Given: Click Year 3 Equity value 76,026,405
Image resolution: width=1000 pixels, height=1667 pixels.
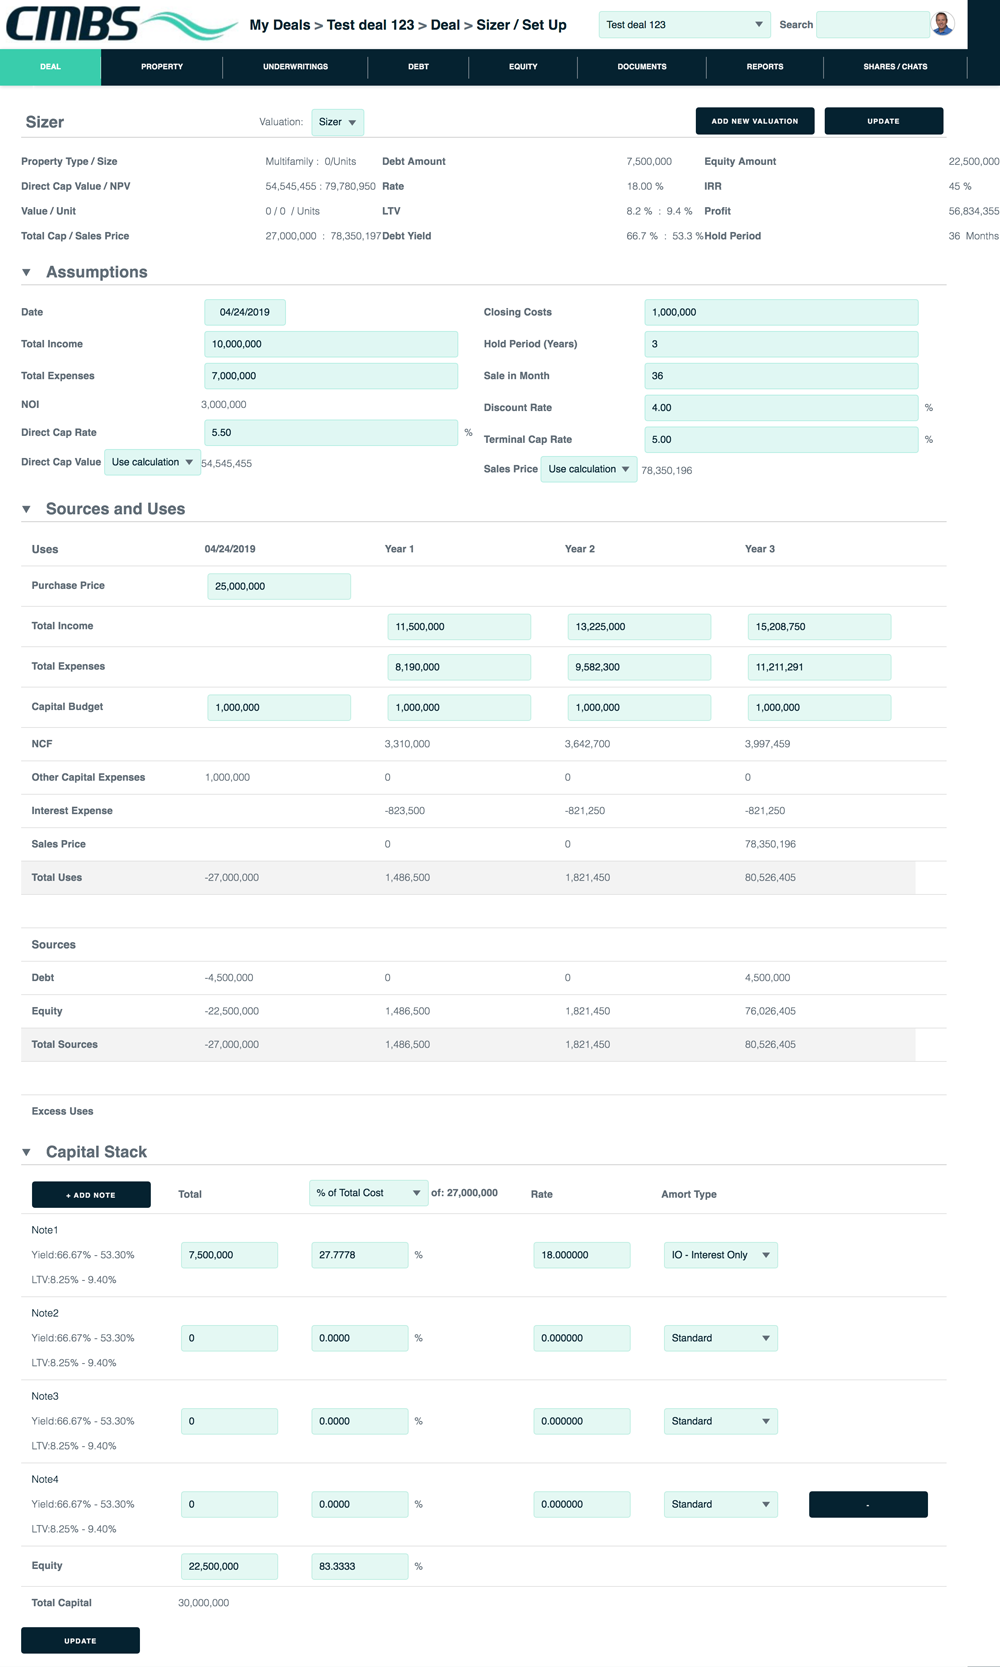Looking at the screenshot, I should (770, 1011).
